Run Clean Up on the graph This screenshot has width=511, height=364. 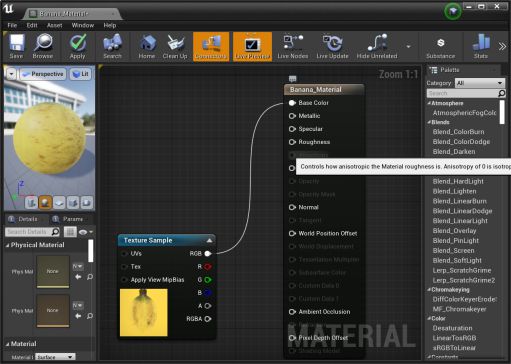175,47
